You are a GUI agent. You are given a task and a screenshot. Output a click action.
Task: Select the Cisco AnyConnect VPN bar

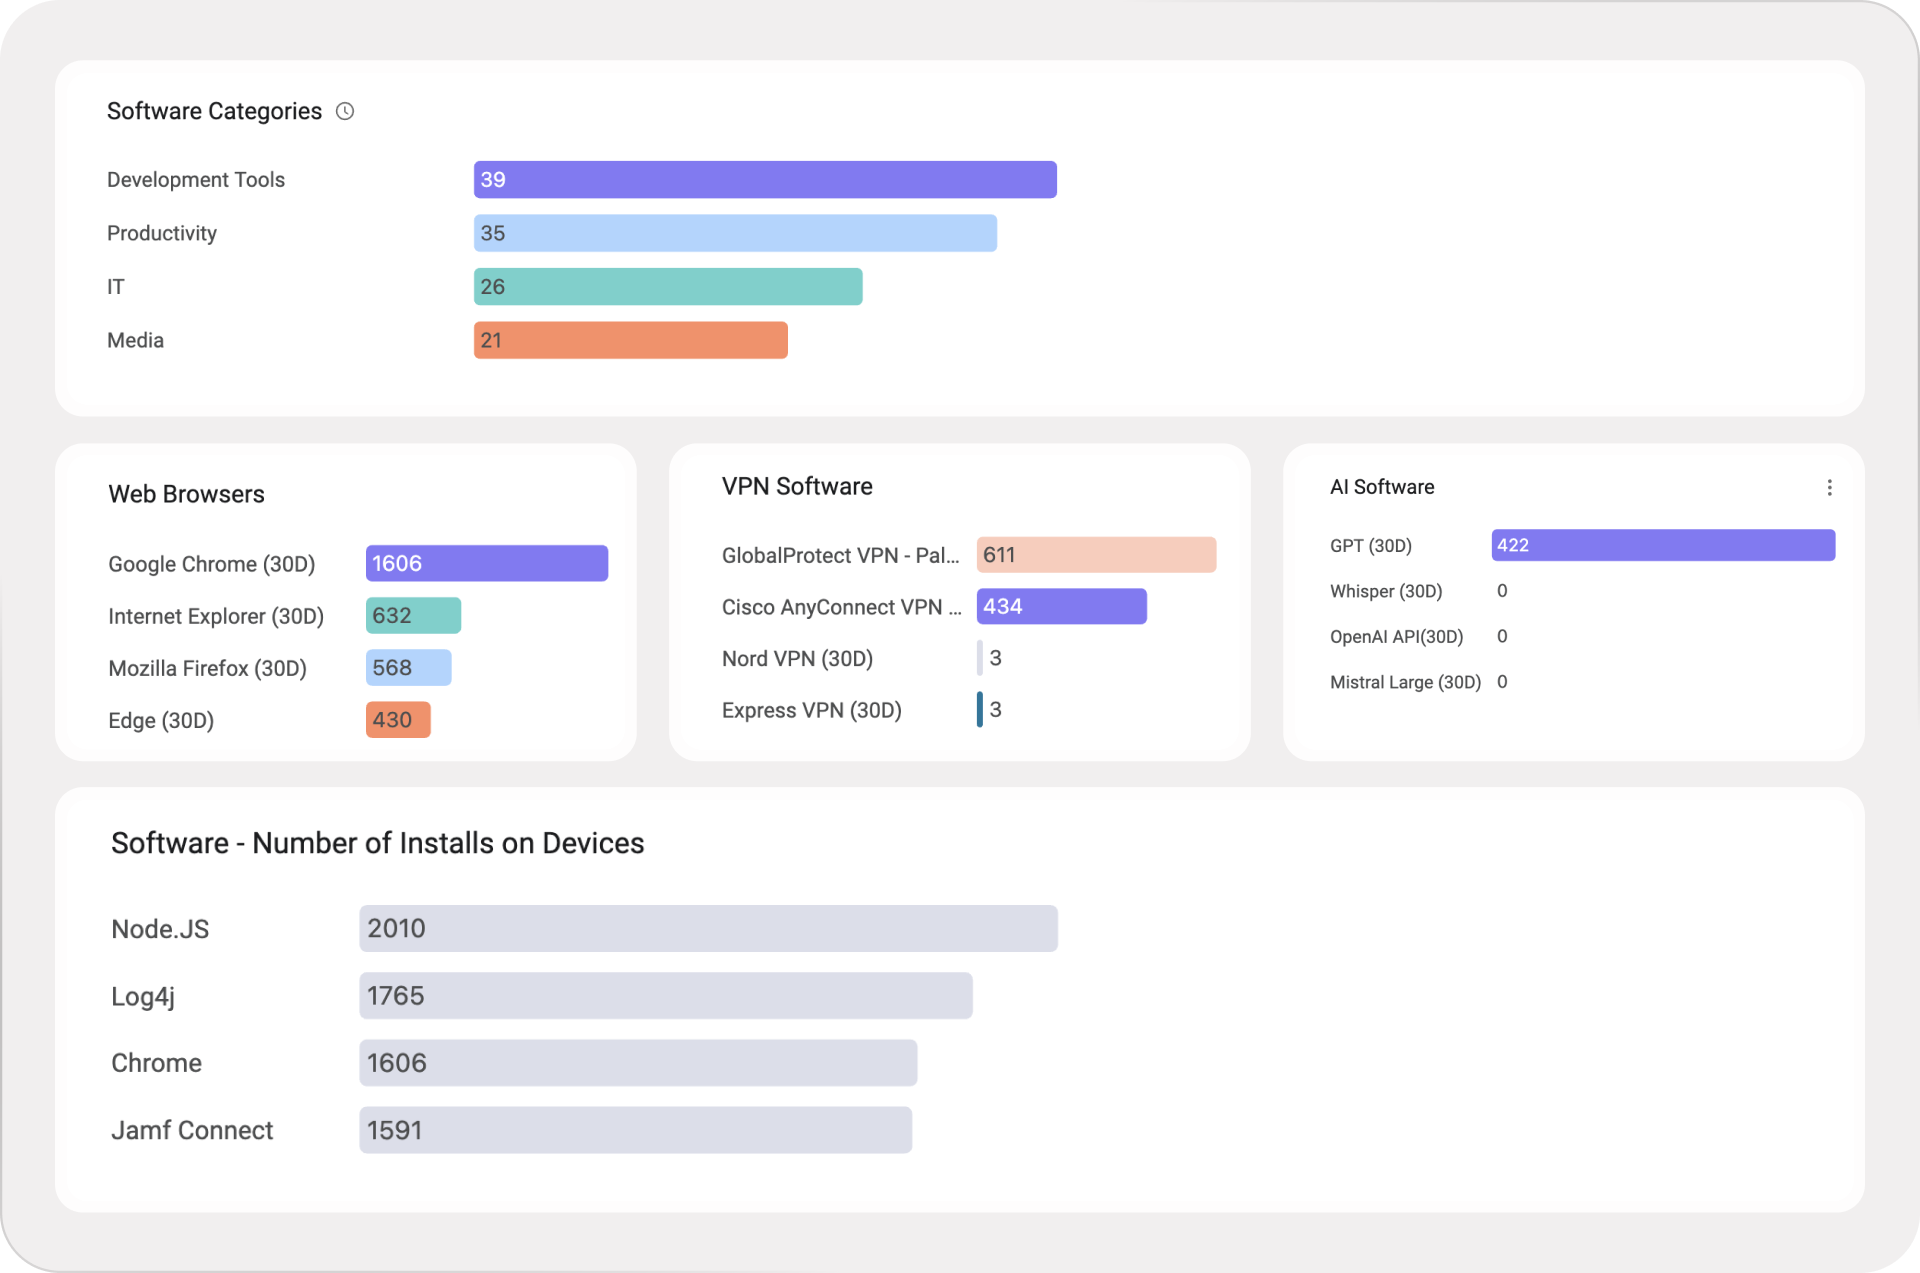(1061, 606)
